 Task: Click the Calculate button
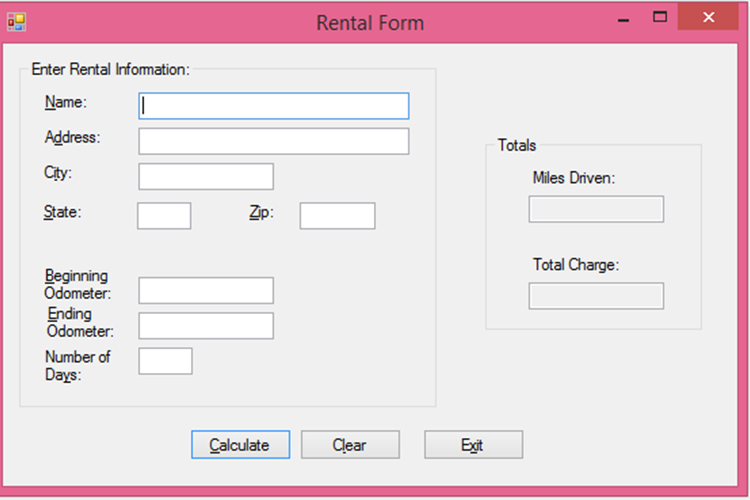click(241, 444)
